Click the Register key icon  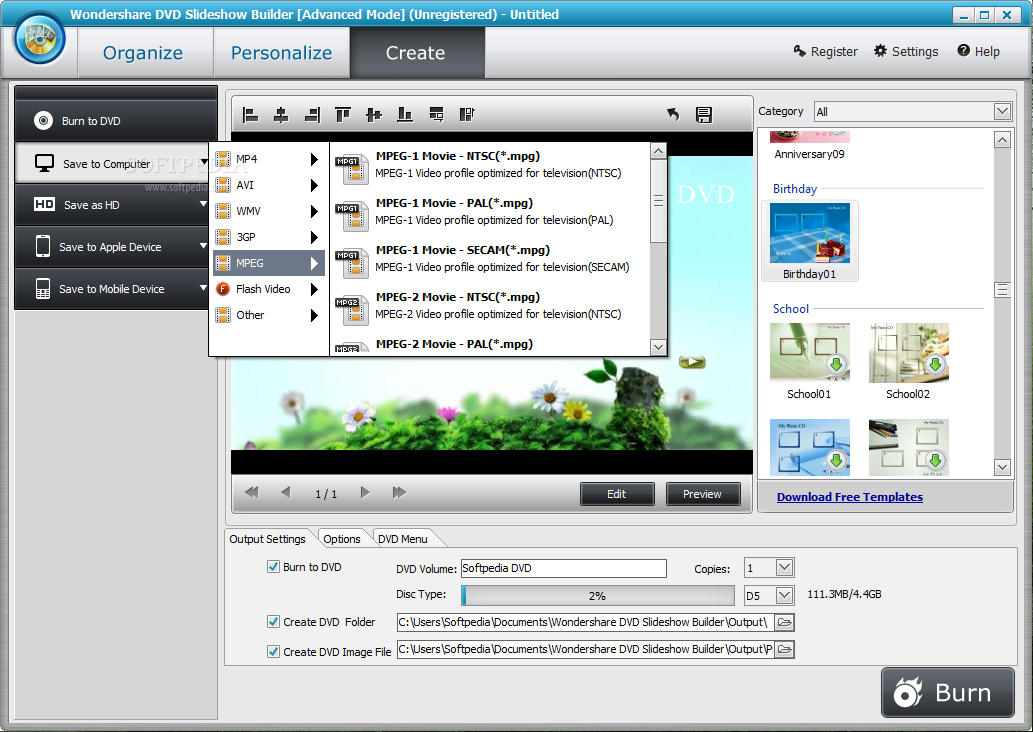799,51
